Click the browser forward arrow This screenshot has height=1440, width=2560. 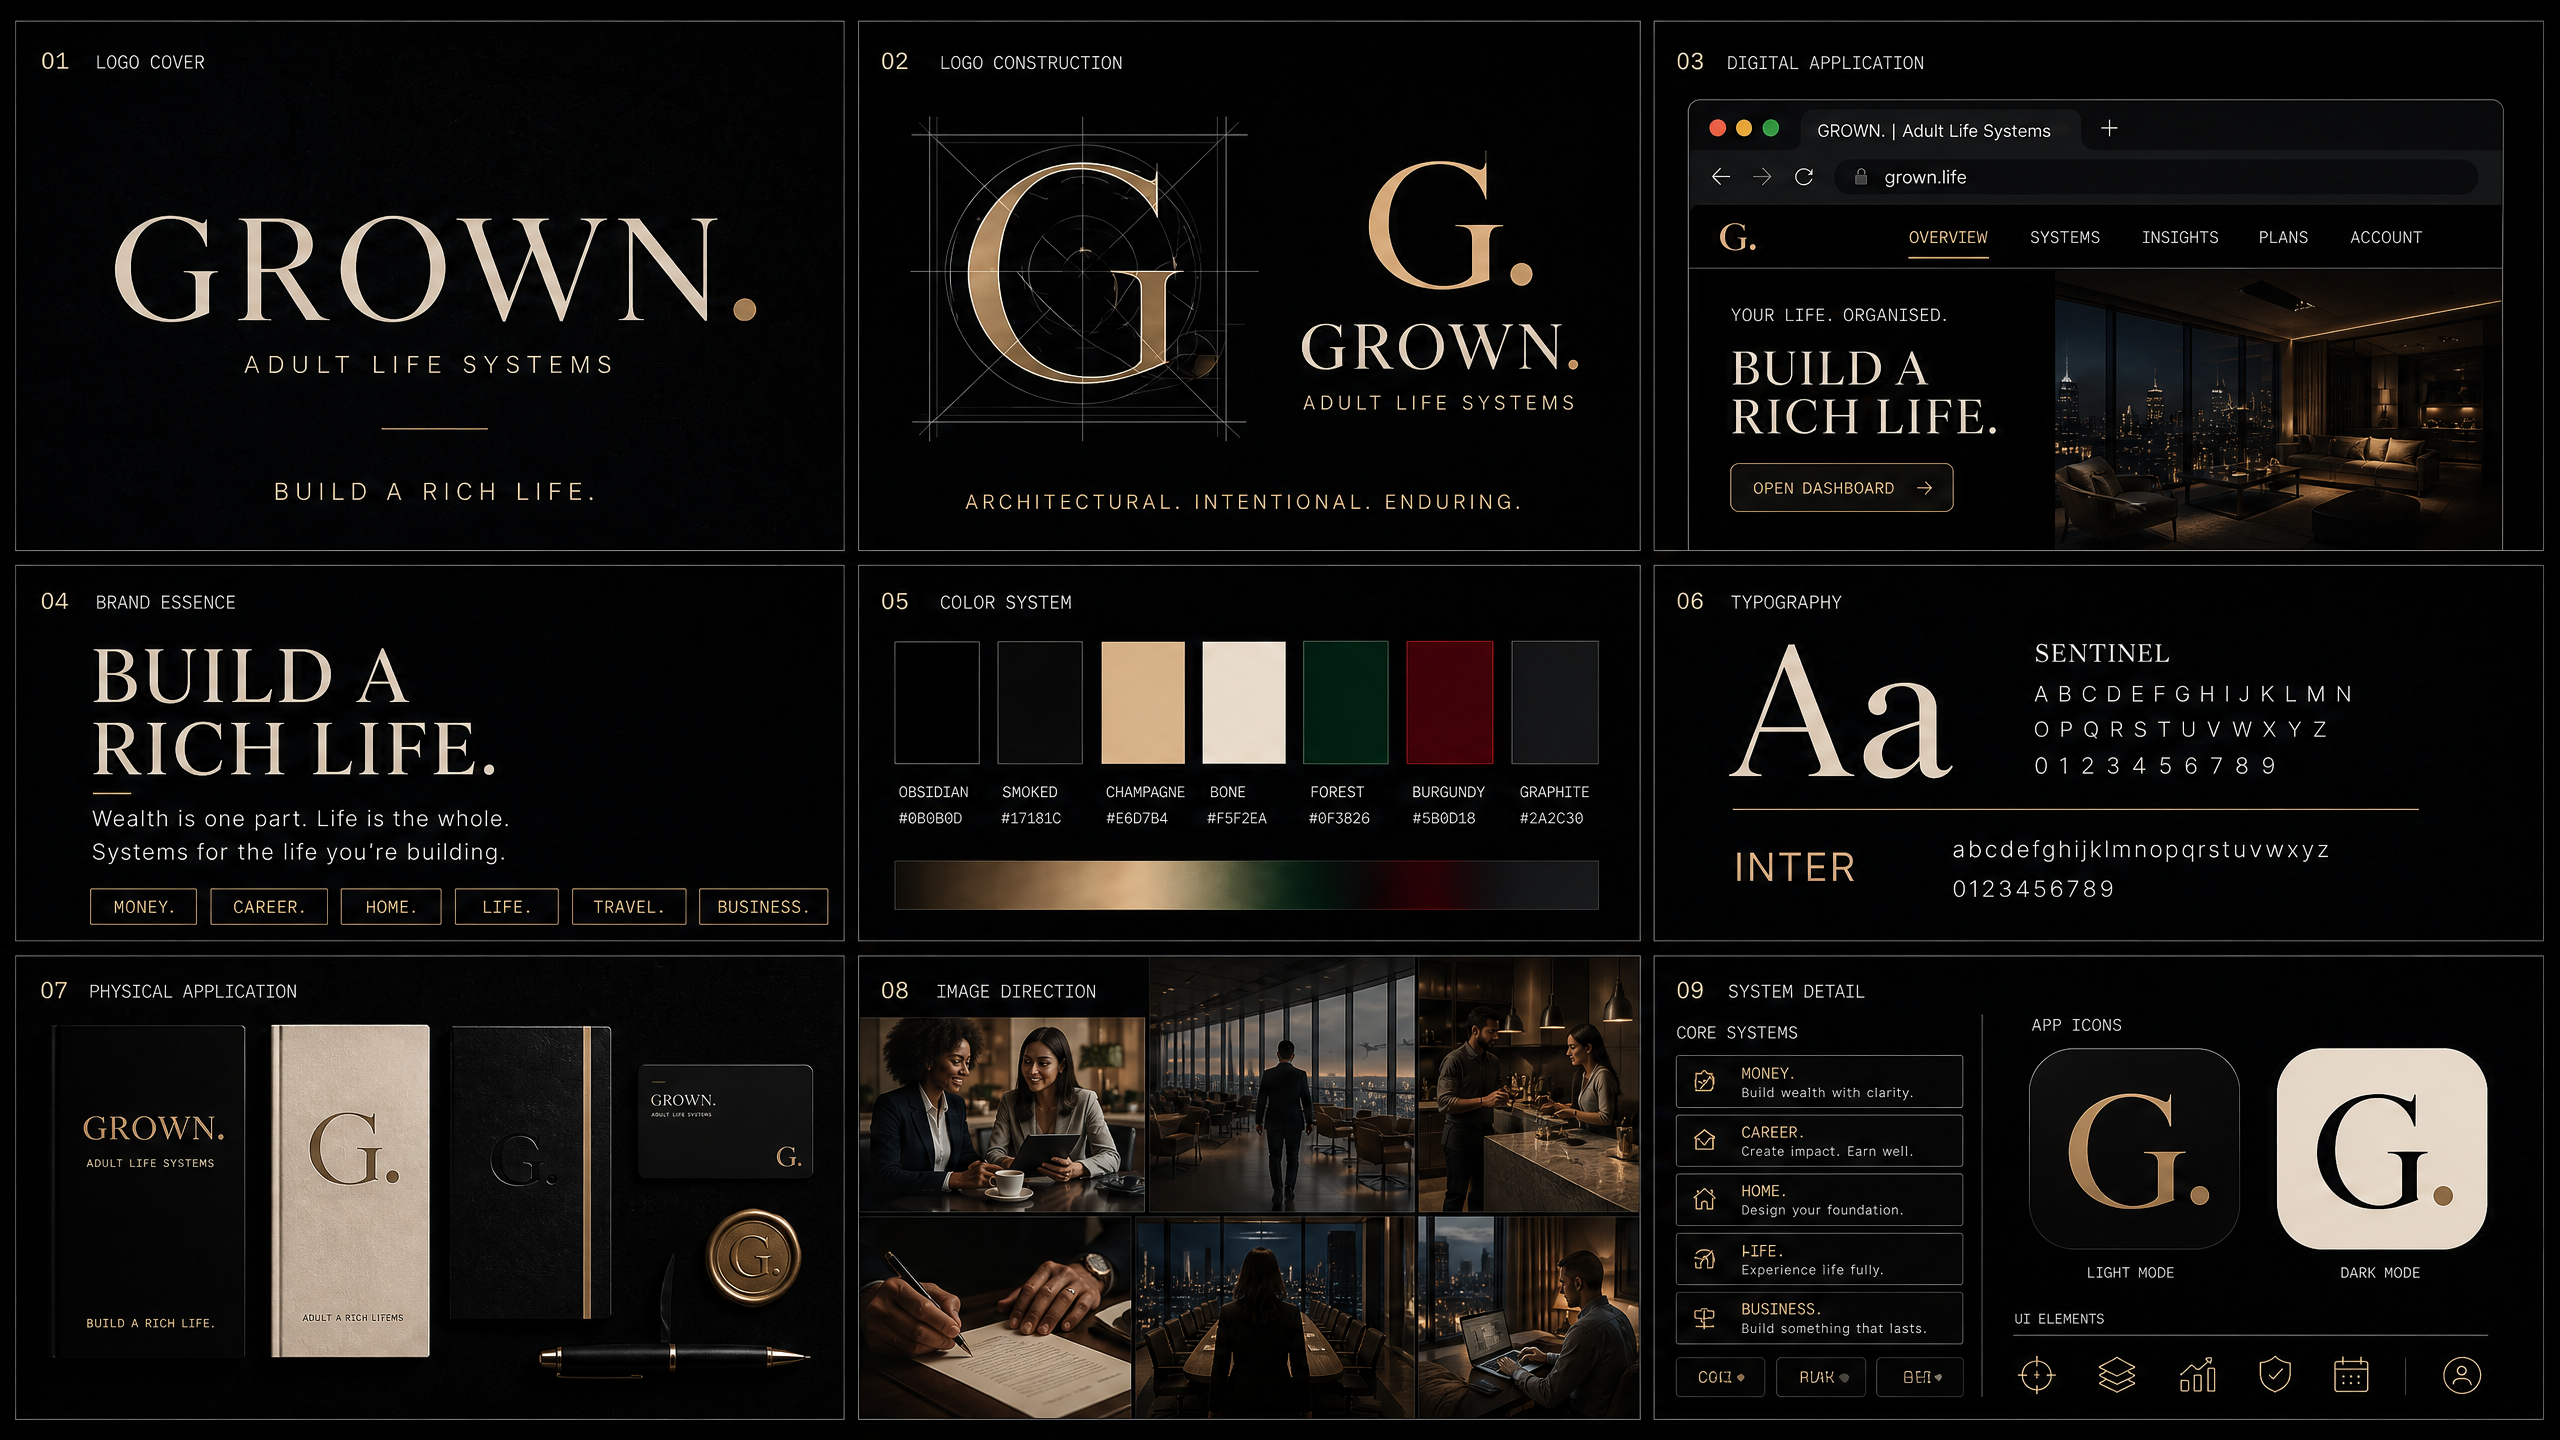[1762, 177]
